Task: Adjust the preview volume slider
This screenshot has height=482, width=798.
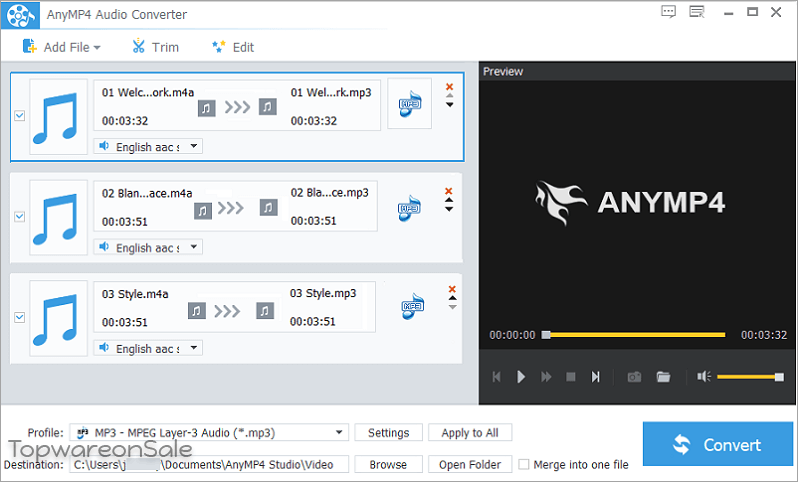Action: pyautogui.click(x=750, y=377)
